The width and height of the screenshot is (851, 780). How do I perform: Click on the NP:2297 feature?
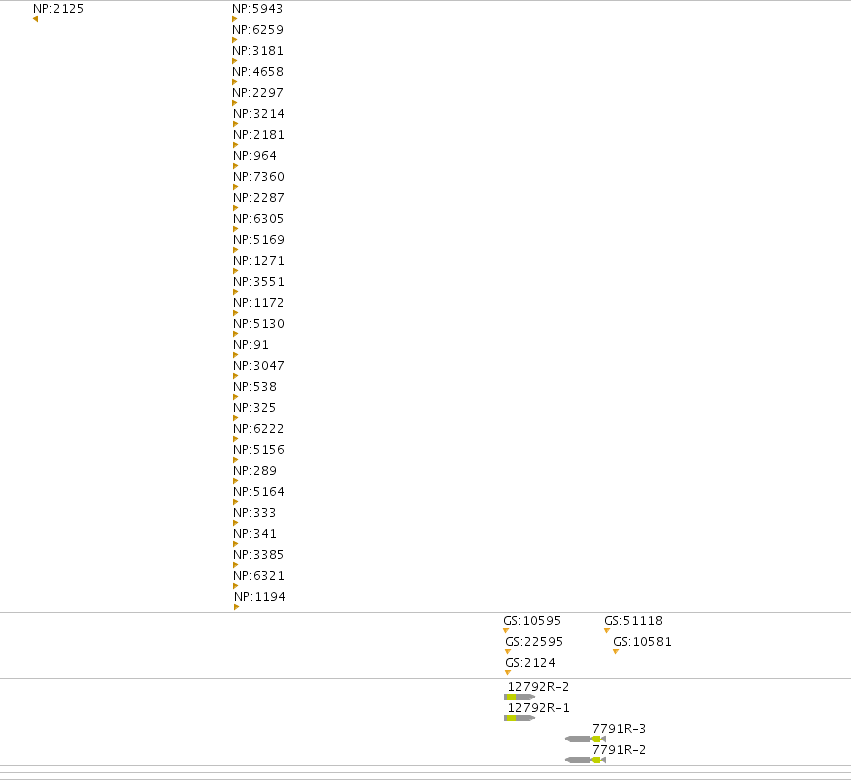[258, 93]
